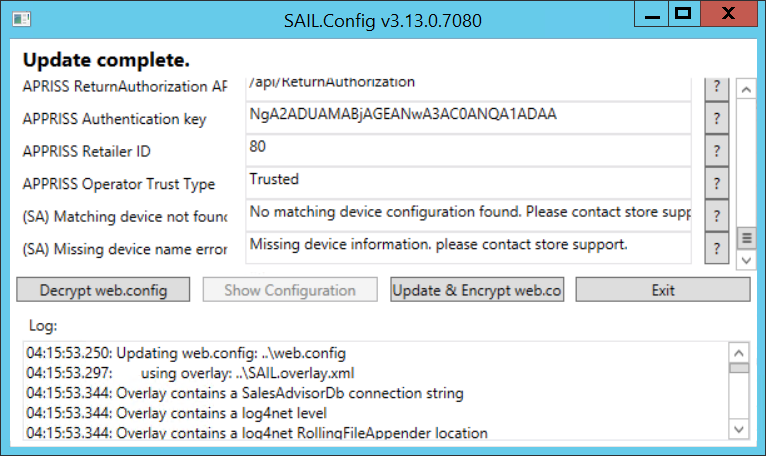Click the question mark beside APPRISS Retailer ID
The width and height of the screenshot is (766, 456).
pos(717,151)
